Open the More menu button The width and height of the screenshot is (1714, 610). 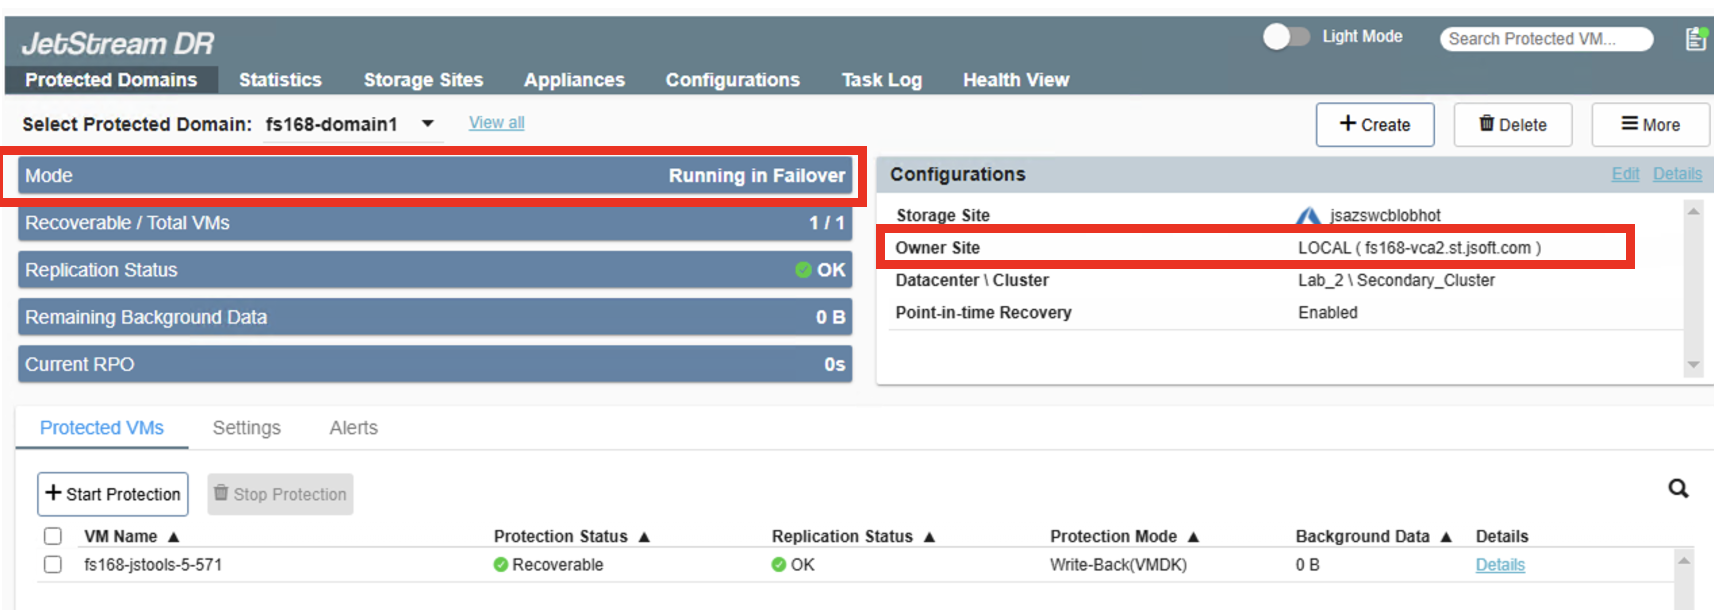pos(1650,125)
